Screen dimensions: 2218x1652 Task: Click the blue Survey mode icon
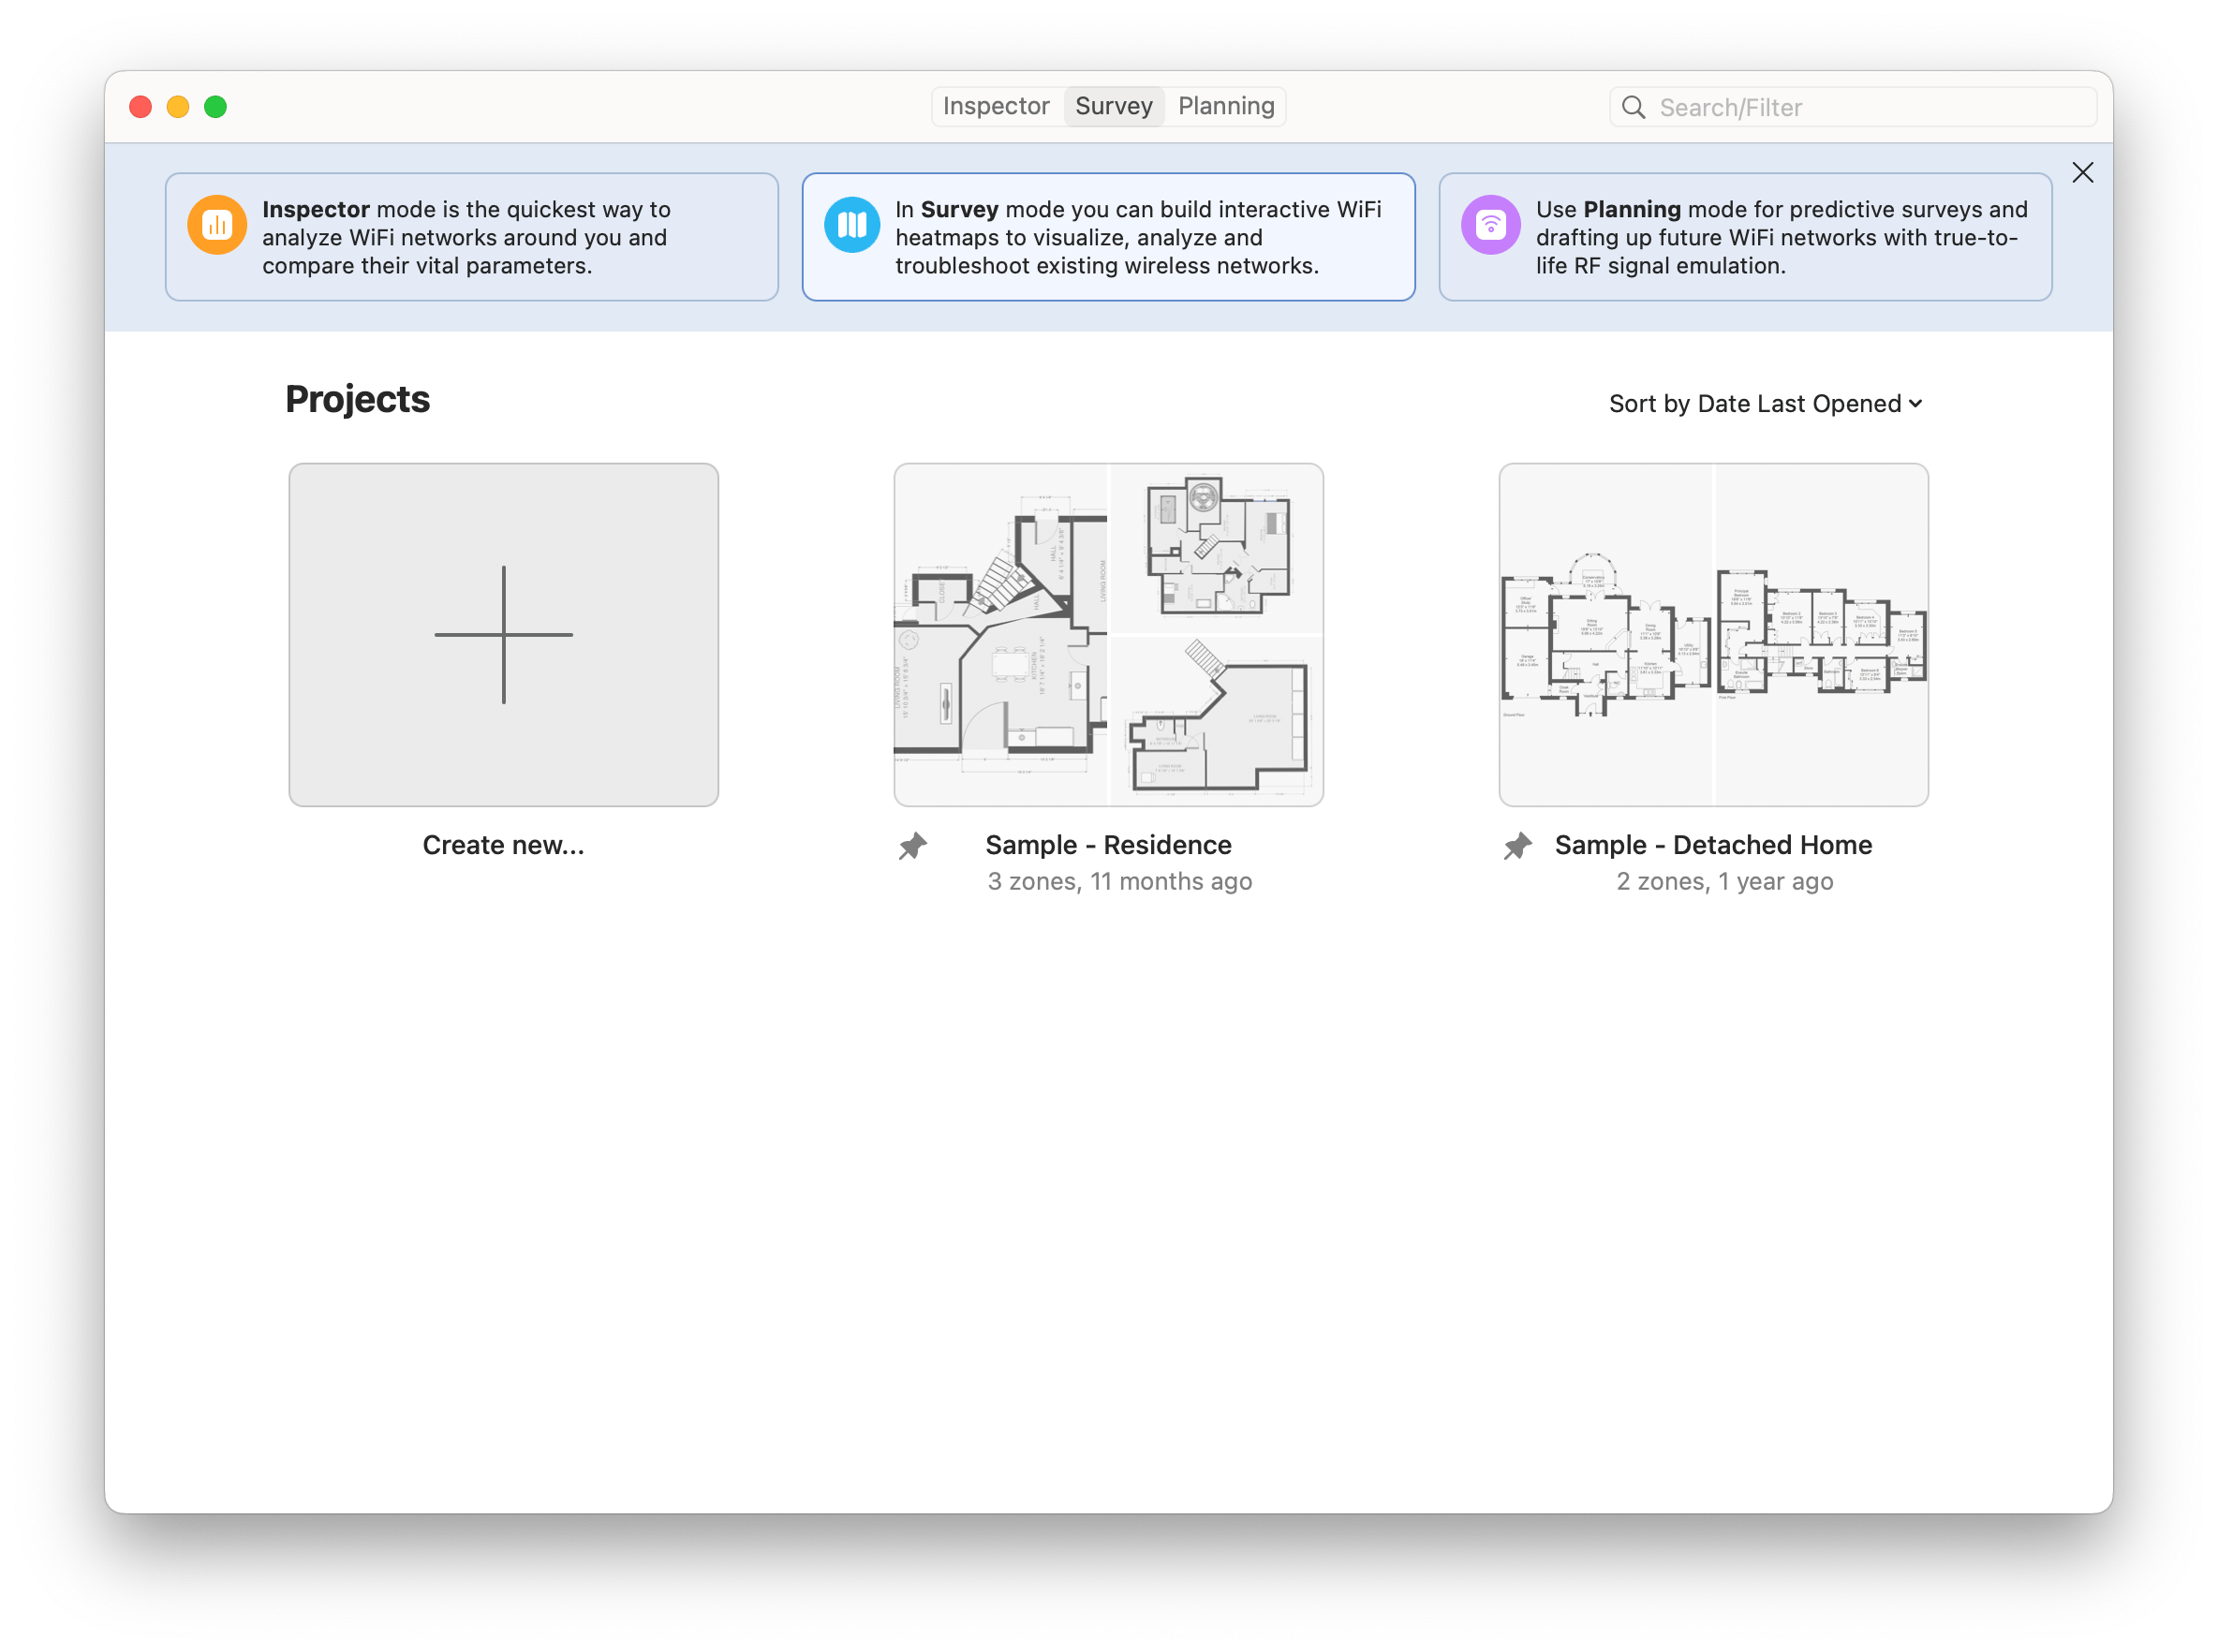[852, 225]
